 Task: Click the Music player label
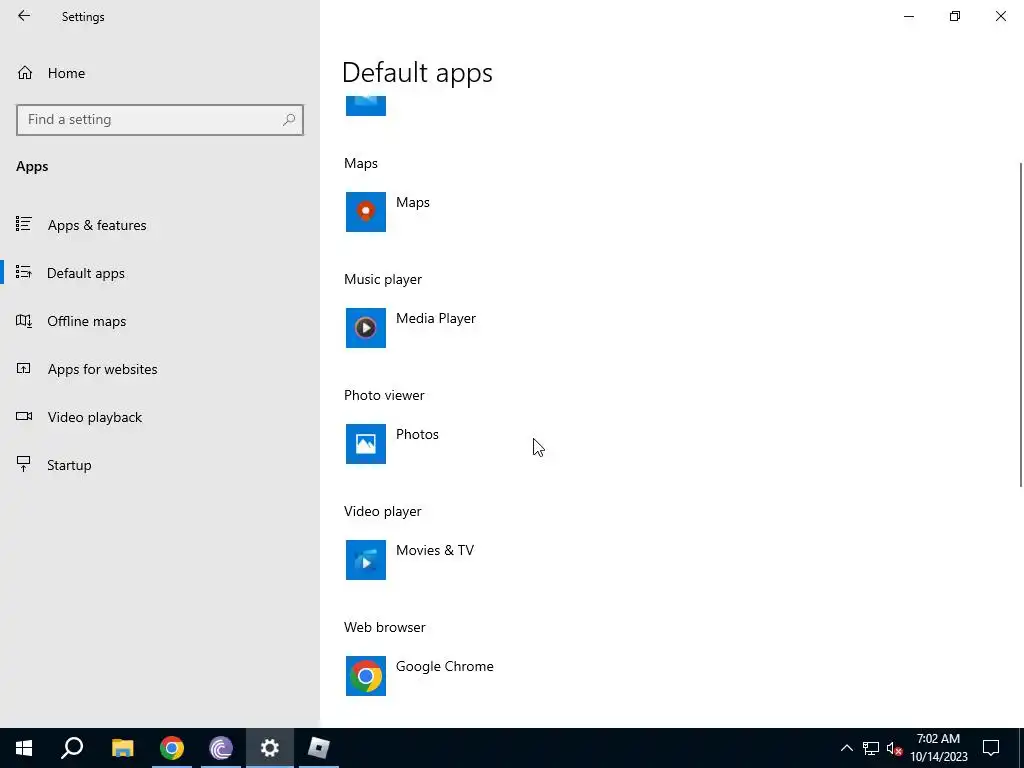(x=383, y=280)
